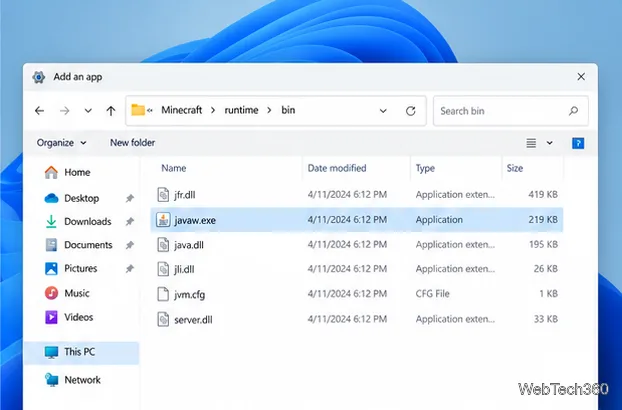Screen dimensions: 622x410
Task: Open more view options dropdown
Action: tap(549, 143)
